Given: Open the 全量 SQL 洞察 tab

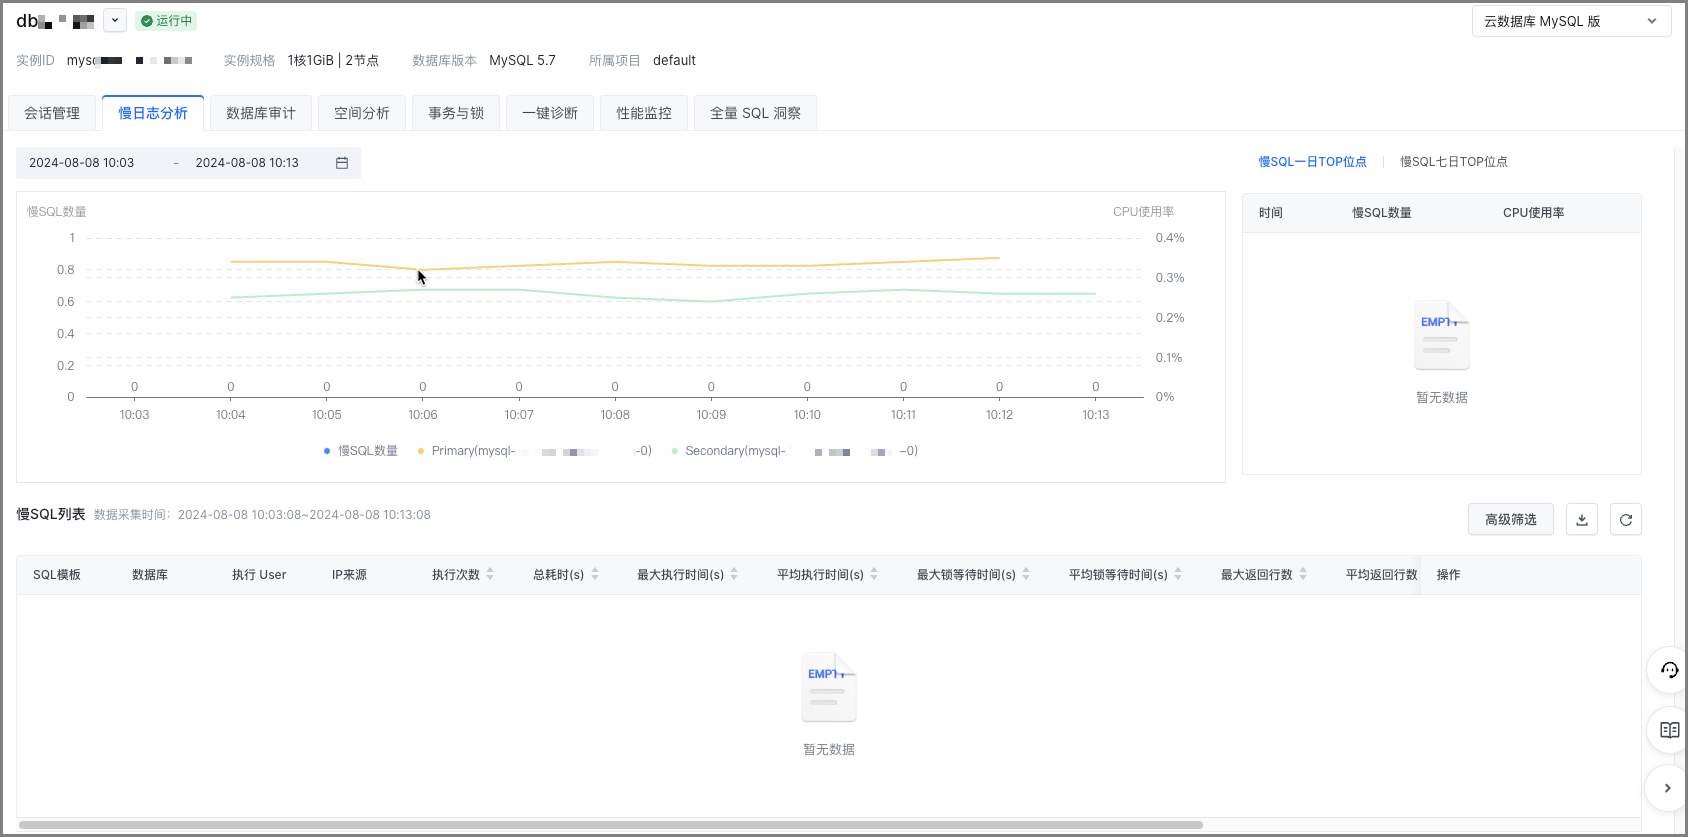Looking at the screenshot, I should (756, 113).
